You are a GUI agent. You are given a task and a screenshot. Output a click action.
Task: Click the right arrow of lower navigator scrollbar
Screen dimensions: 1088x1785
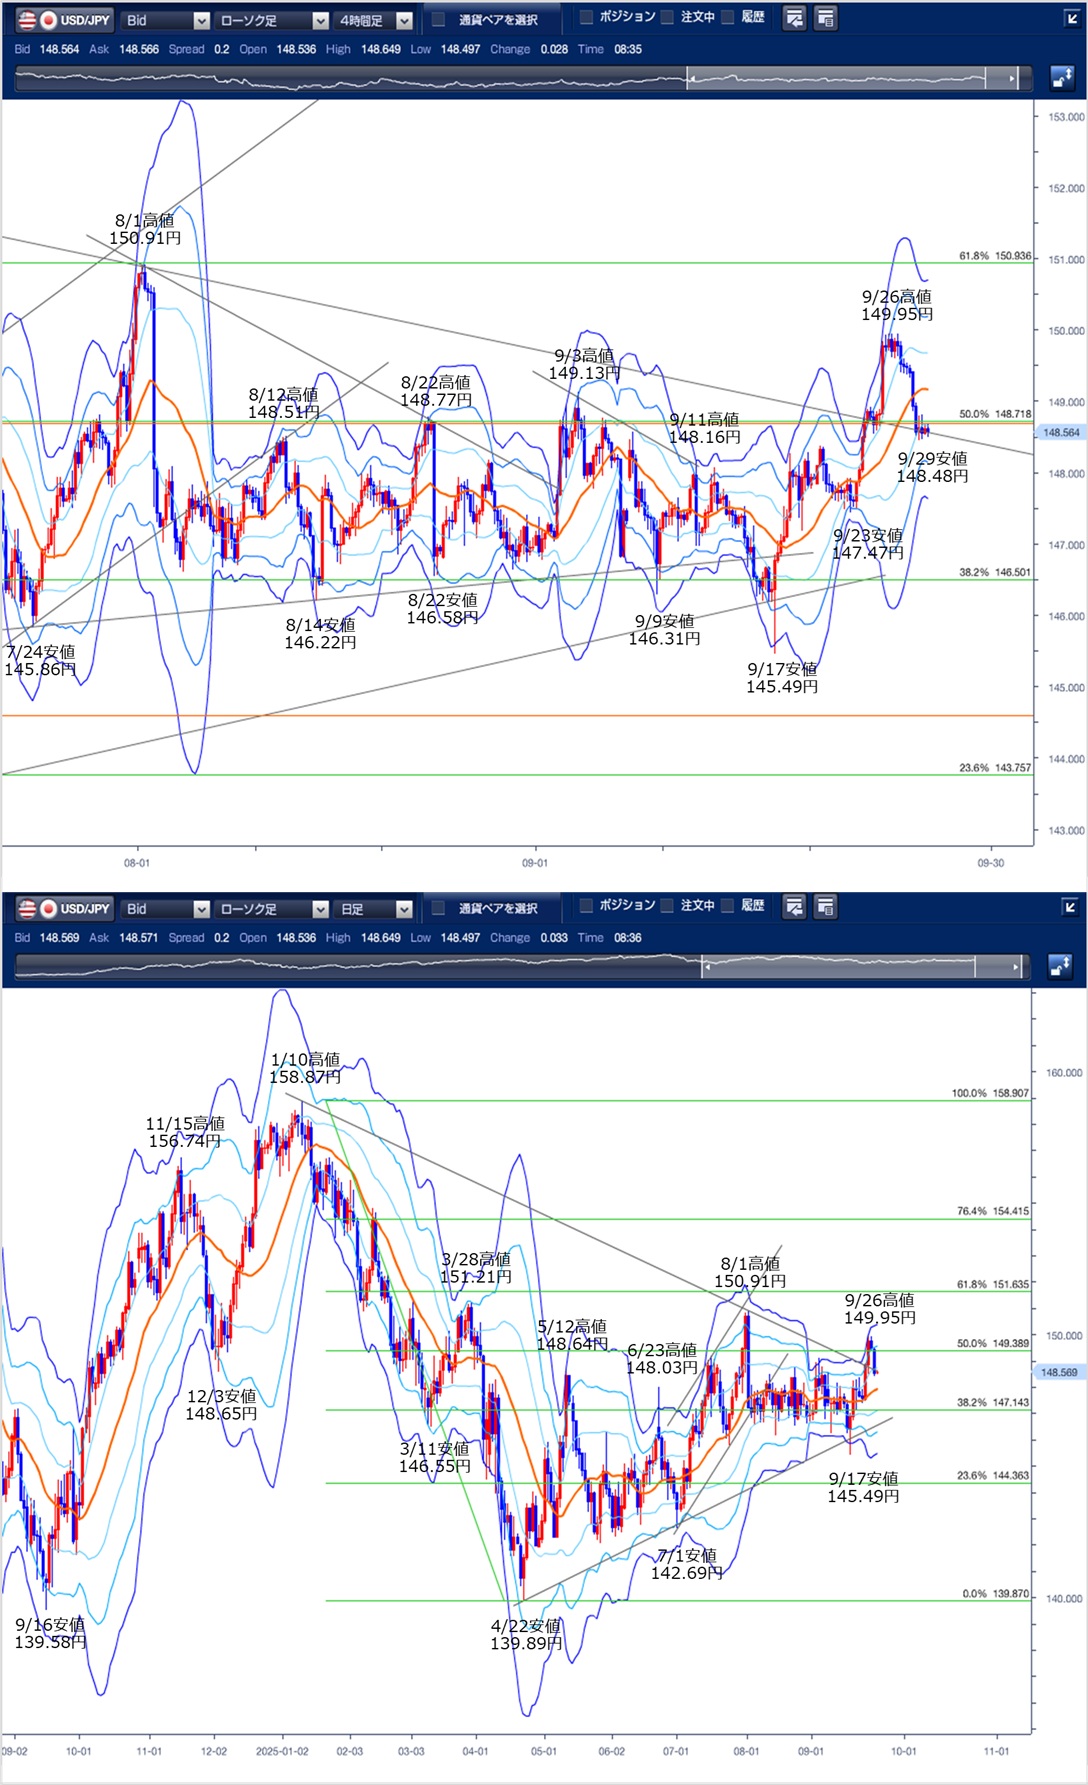[x=1016, y=967]
